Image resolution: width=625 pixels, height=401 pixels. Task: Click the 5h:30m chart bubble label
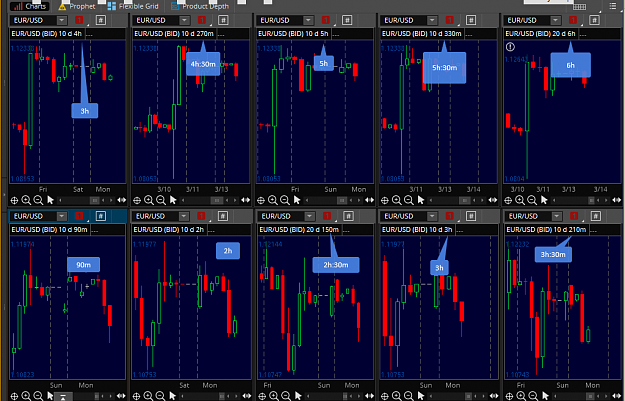(x=444, y=68)
